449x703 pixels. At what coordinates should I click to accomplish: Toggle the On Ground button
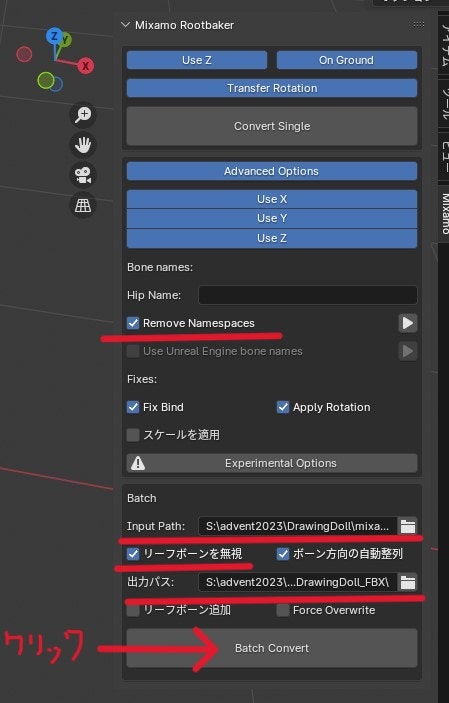(x=347, y=60)
